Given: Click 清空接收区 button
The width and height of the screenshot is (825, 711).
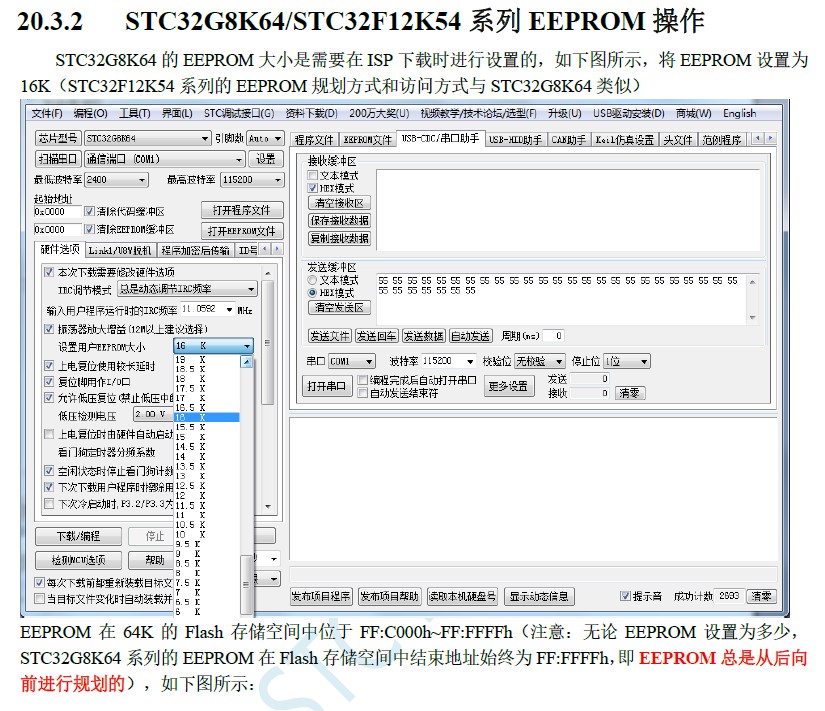Looking at the screenshot, I should (339, 203).
